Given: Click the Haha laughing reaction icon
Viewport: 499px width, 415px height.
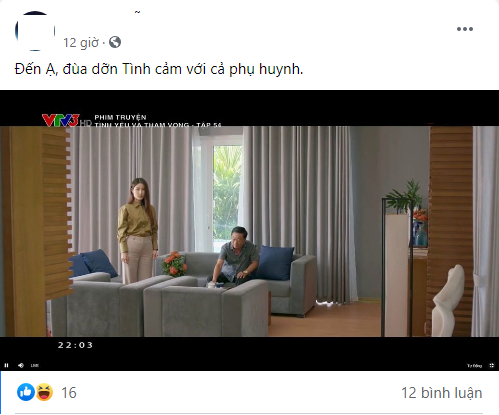Looking at the screenshot, I should [44, 392].
